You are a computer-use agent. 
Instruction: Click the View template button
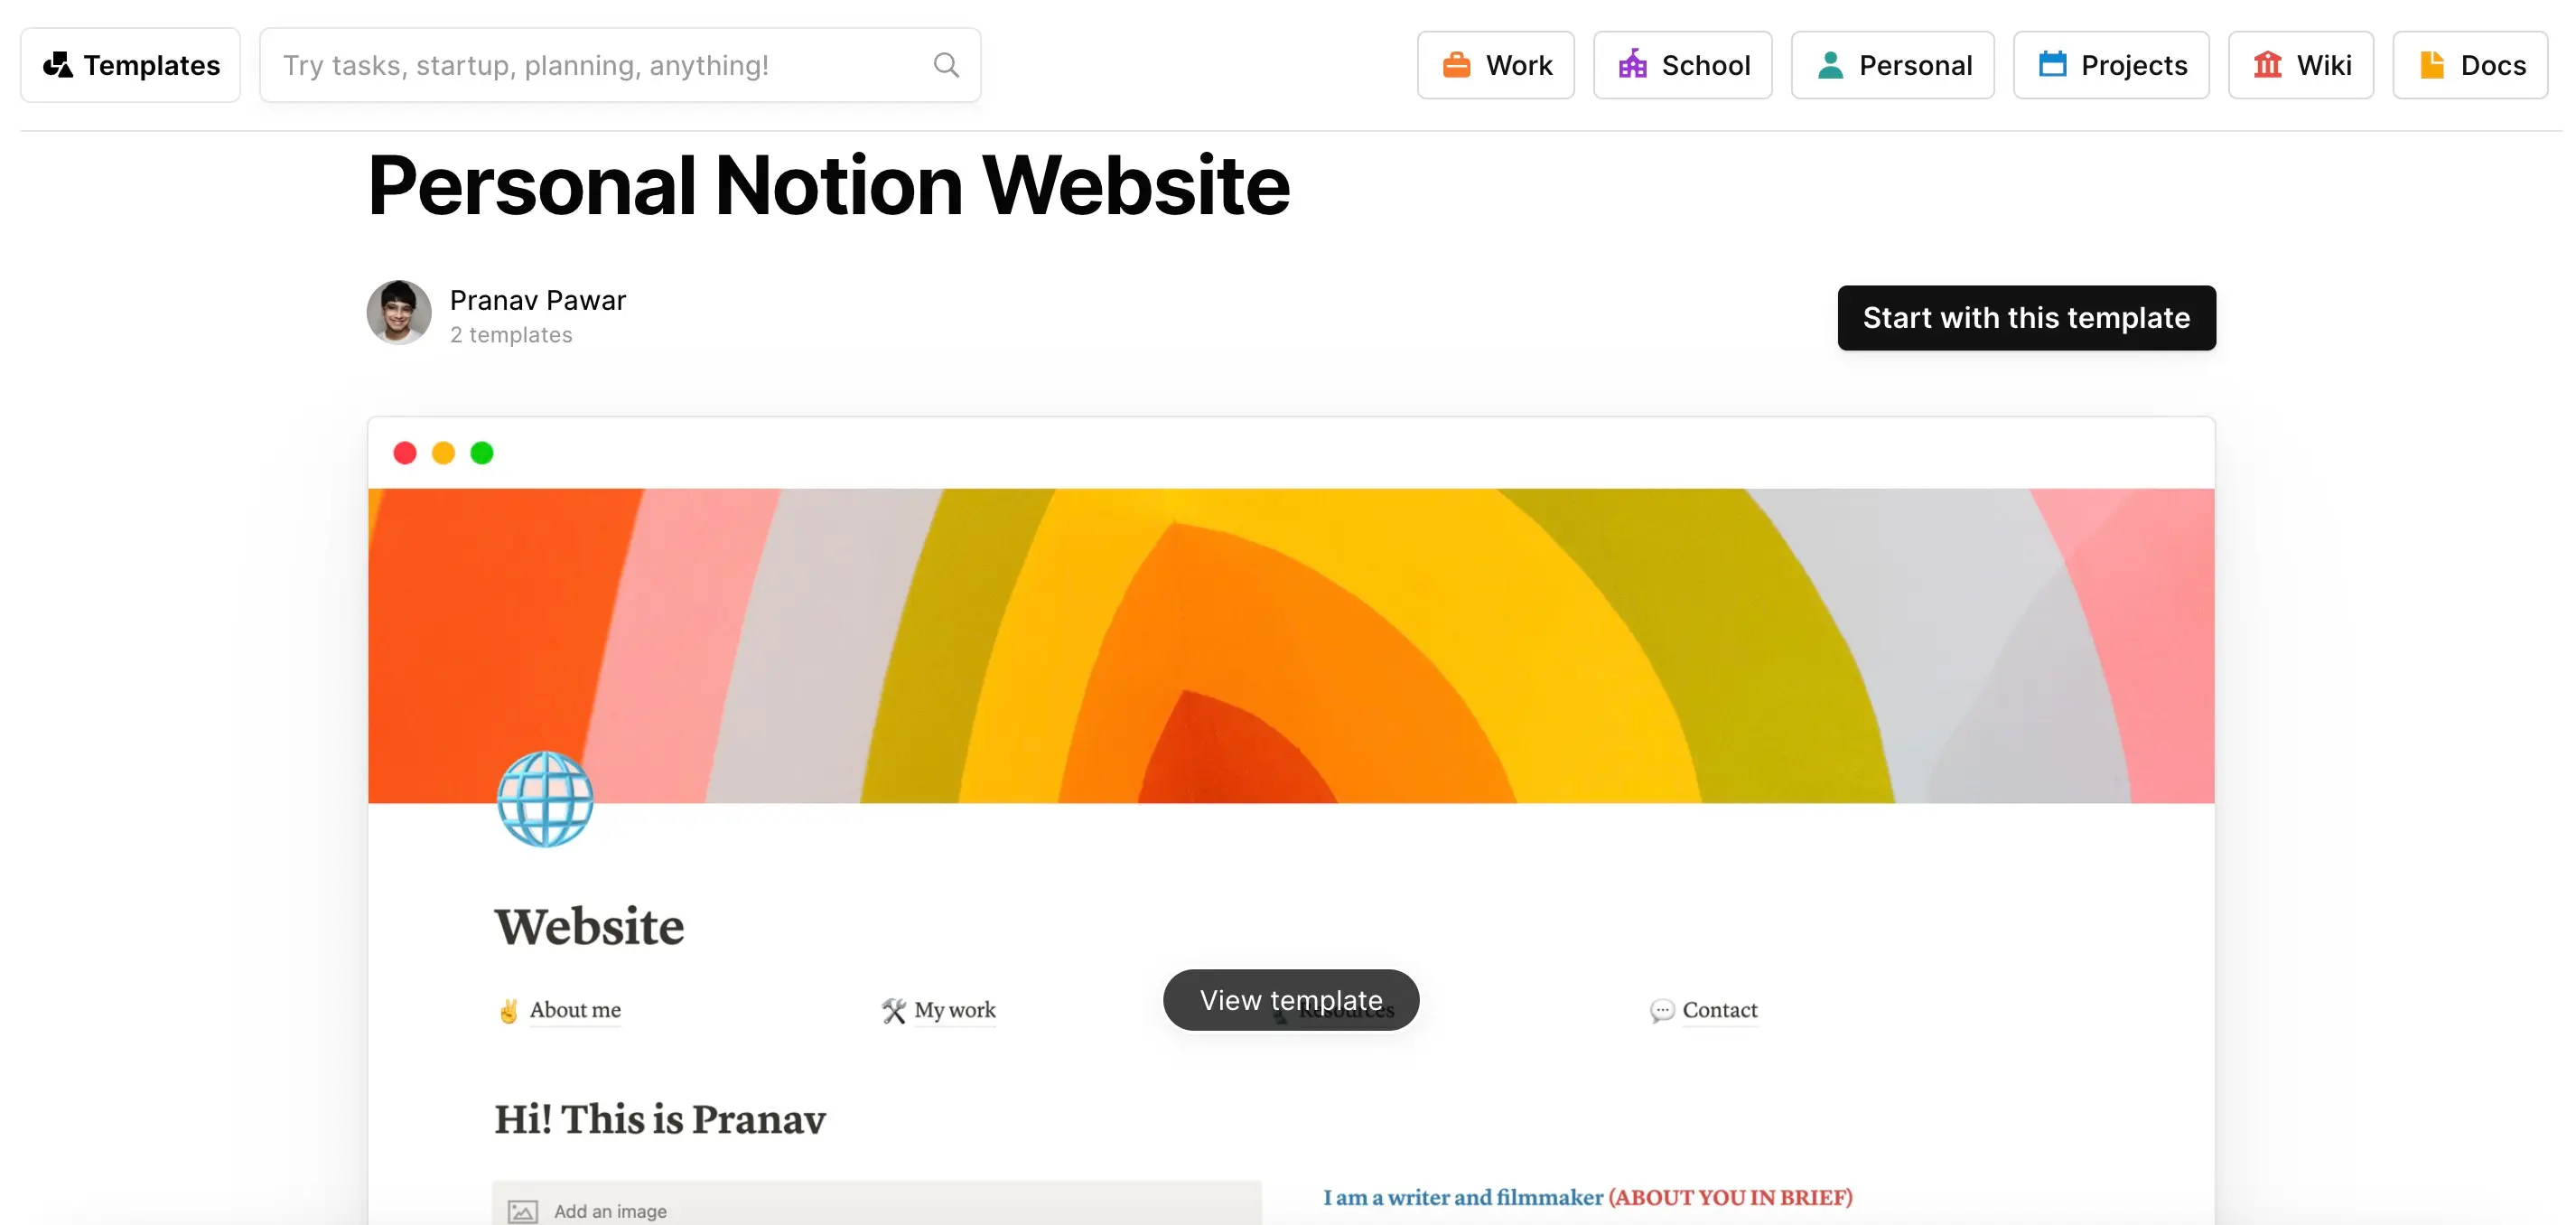pos(1290,999)
